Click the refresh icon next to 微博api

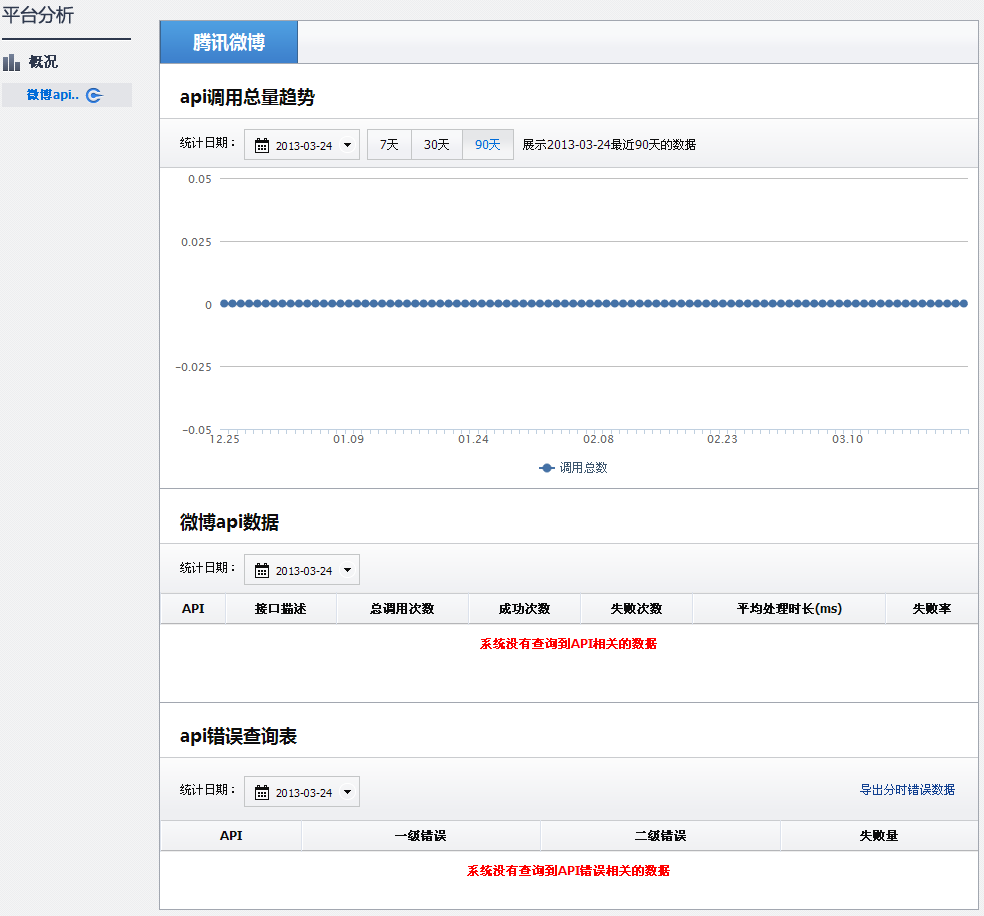point(94,96)
